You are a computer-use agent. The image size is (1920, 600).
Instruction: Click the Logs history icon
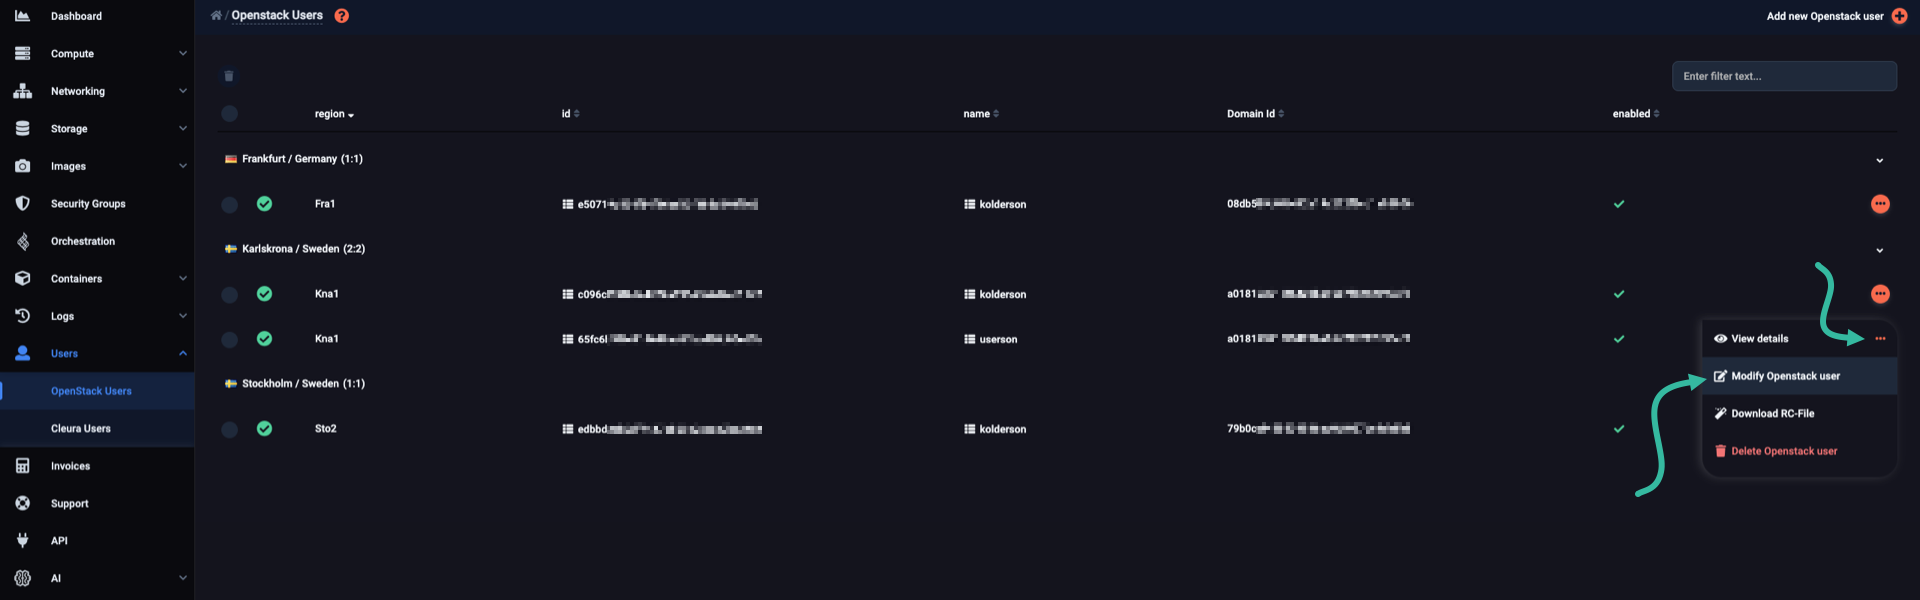pos(22,316)
